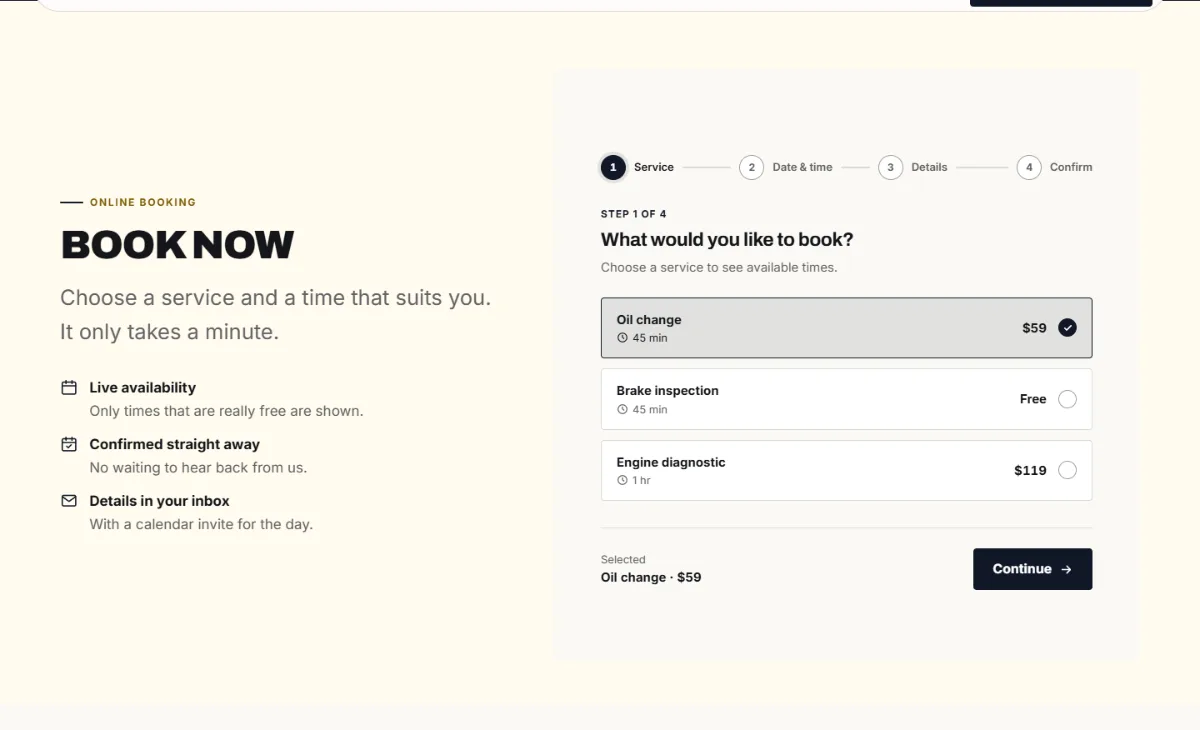Click the '1 hr' duration text
Image resolution: width=1200 pixels, height=730 pixels.
641,481
